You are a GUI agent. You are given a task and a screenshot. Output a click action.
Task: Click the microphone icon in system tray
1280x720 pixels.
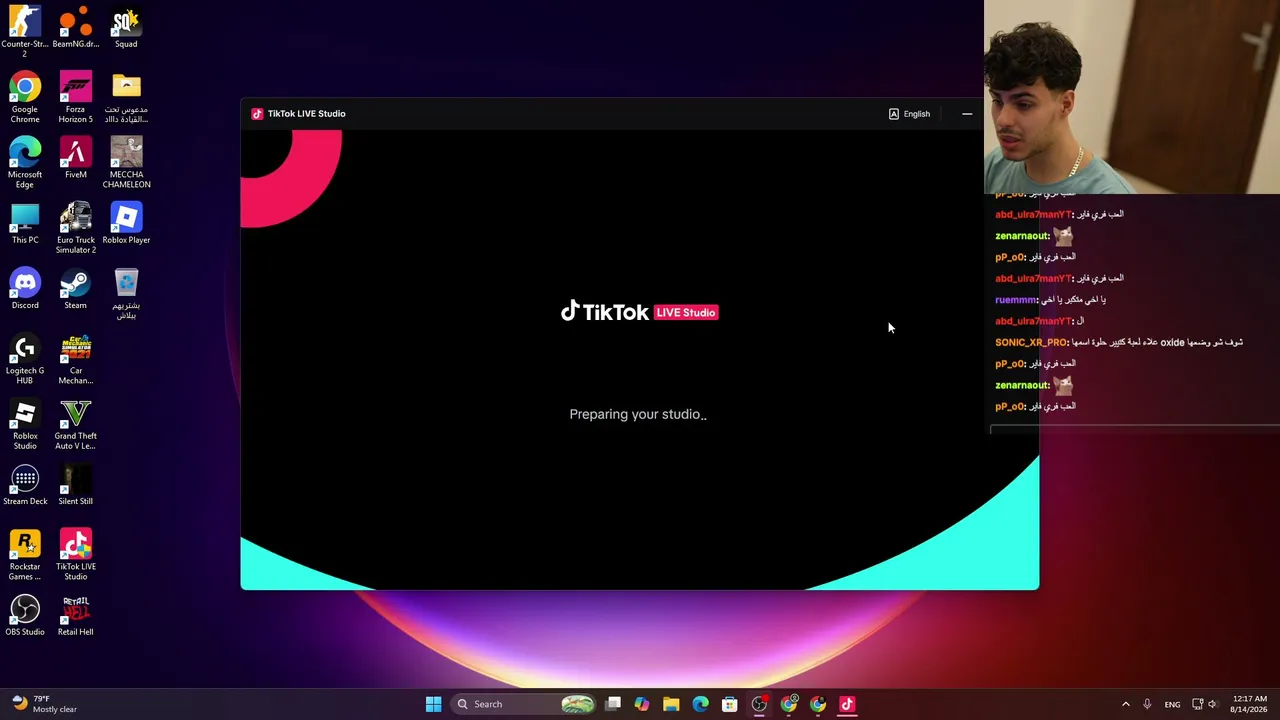(x=1147, y=704)
